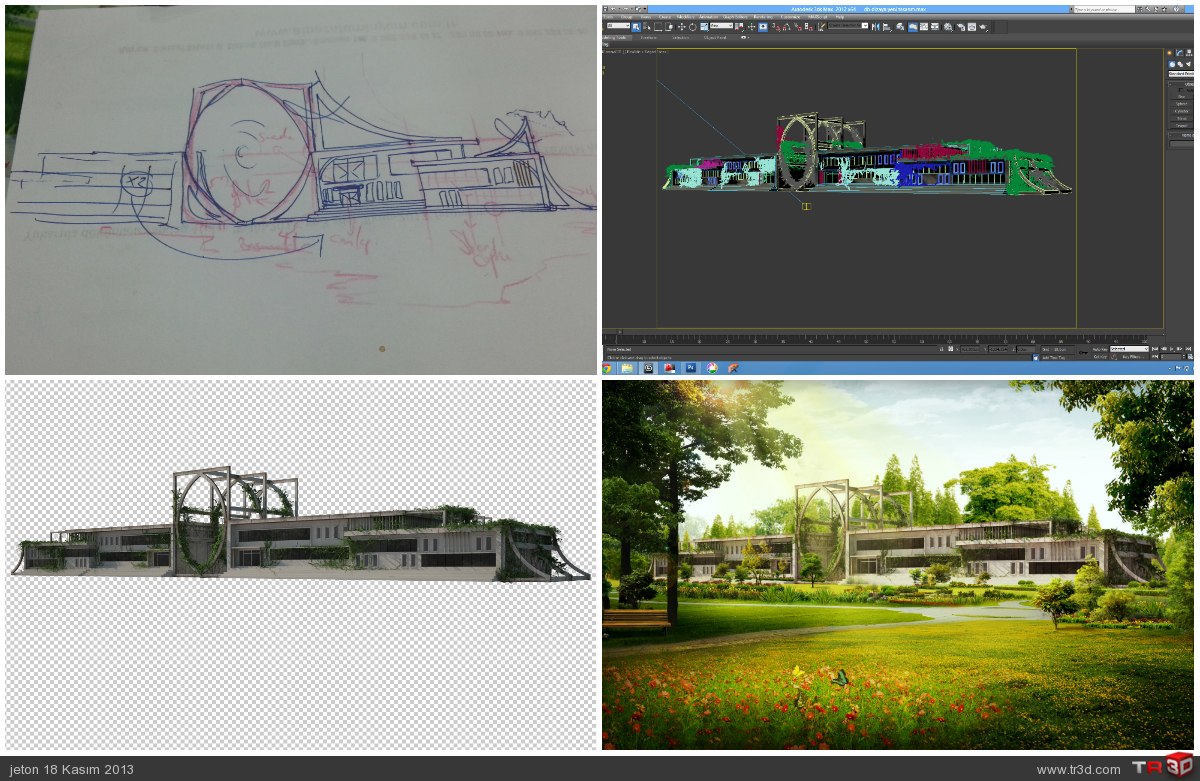Viewport: 1200px width, 781px height.
Task: Activate the Select and Scale tool
Action: click(x=704, y=26)
